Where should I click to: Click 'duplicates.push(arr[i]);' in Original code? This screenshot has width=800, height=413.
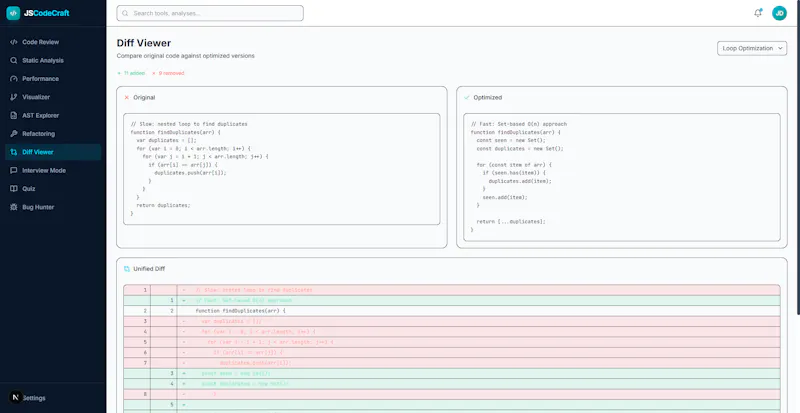[x=190, y=173]
